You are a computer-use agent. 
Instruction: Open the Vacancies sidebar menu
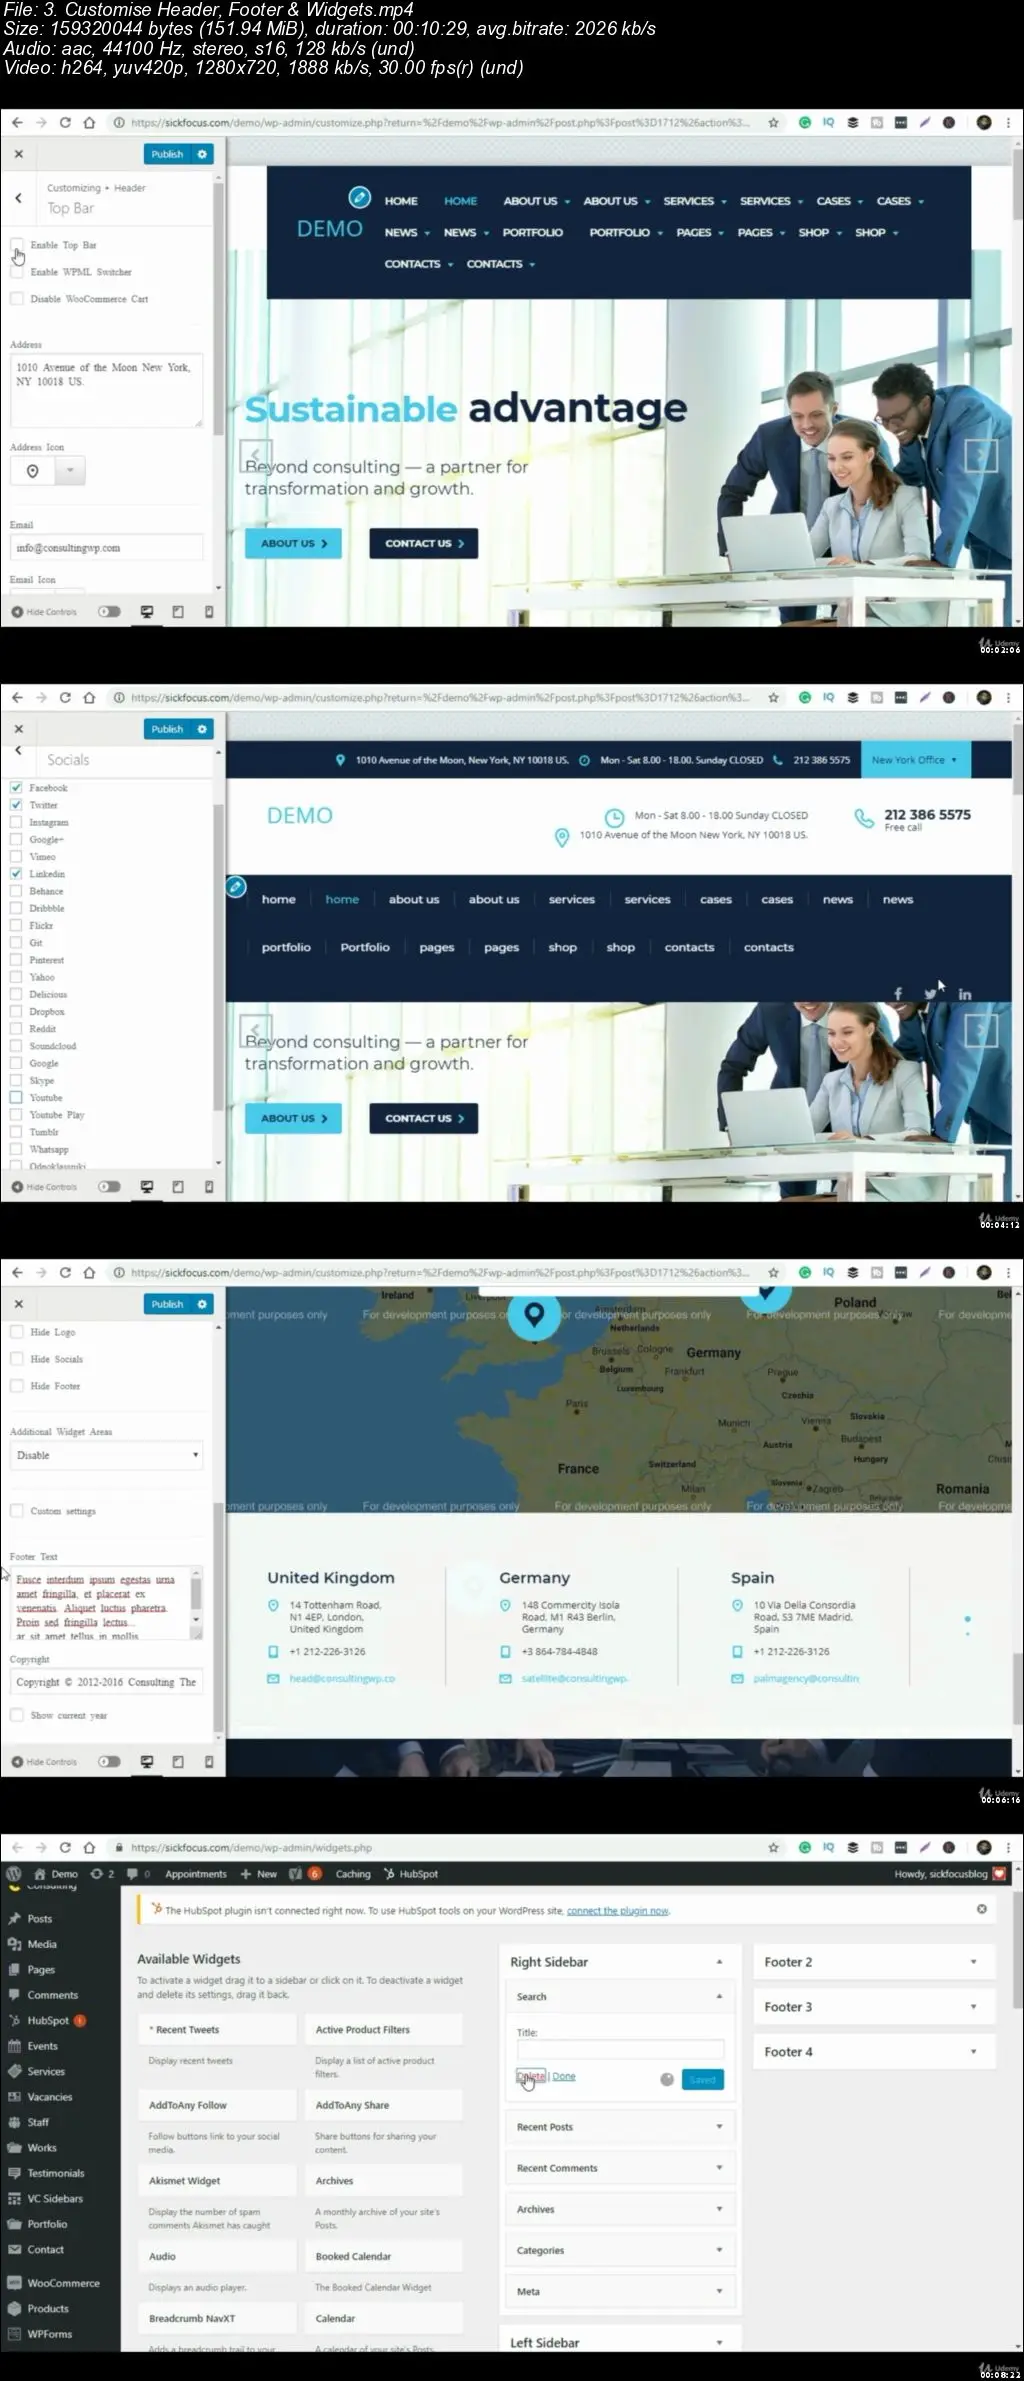(50, 2097)
